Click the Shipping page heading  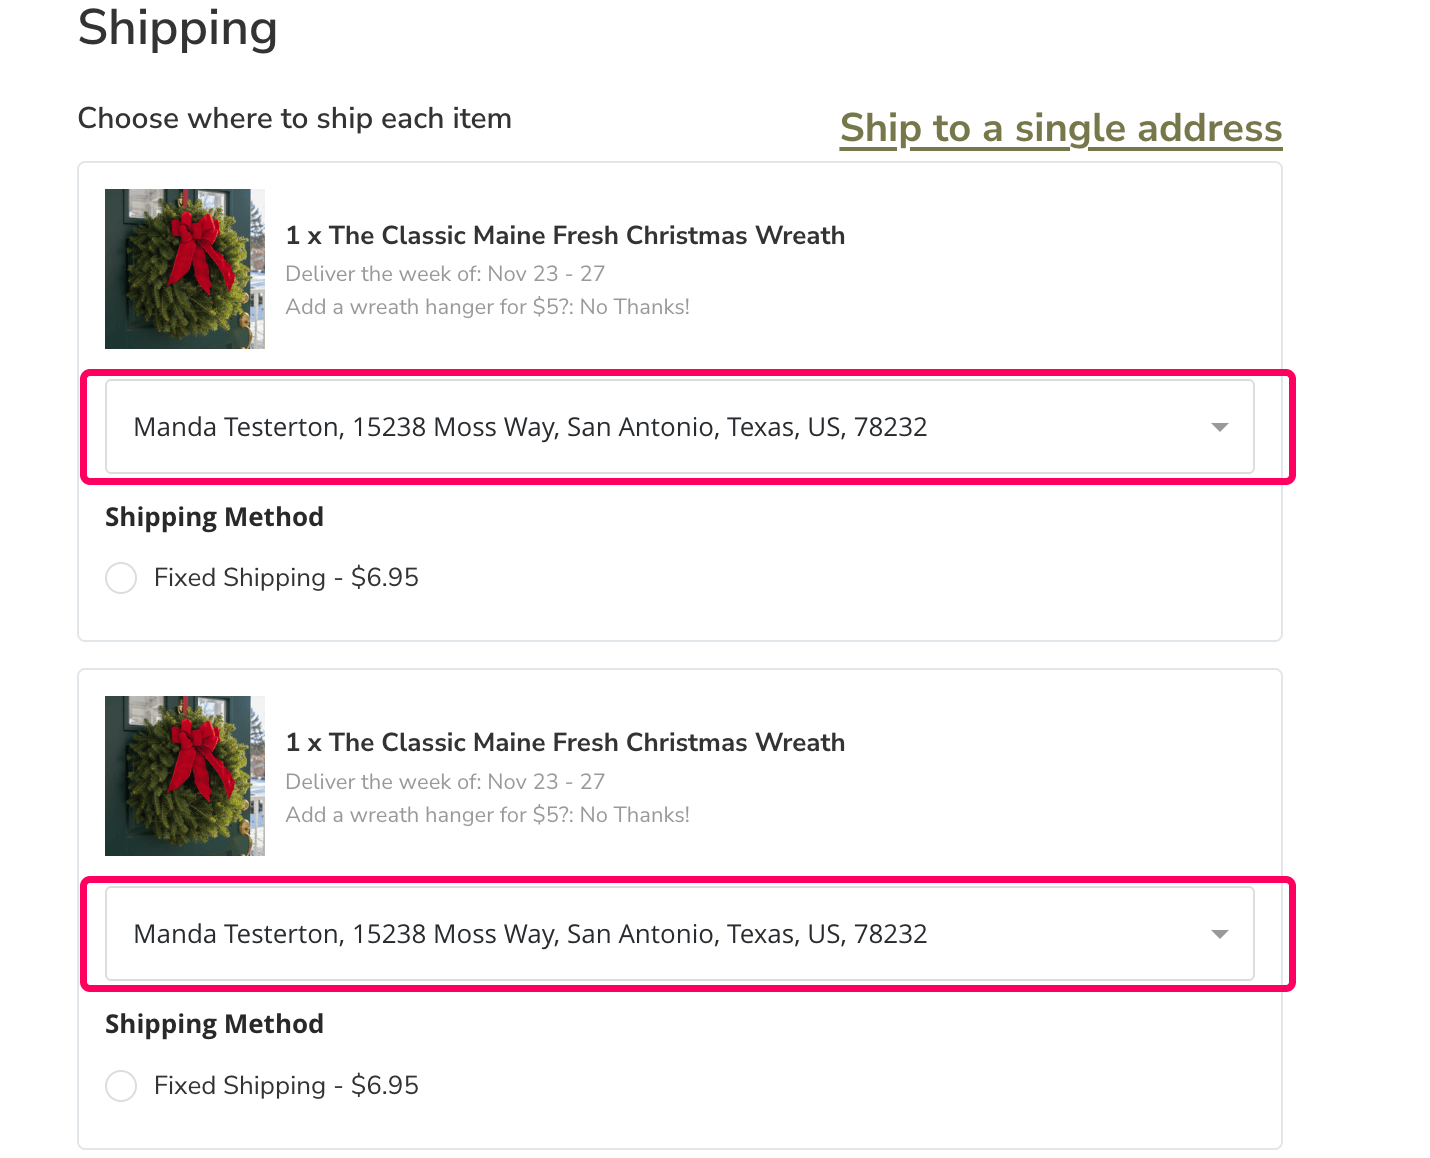click(x=177, y=29)
